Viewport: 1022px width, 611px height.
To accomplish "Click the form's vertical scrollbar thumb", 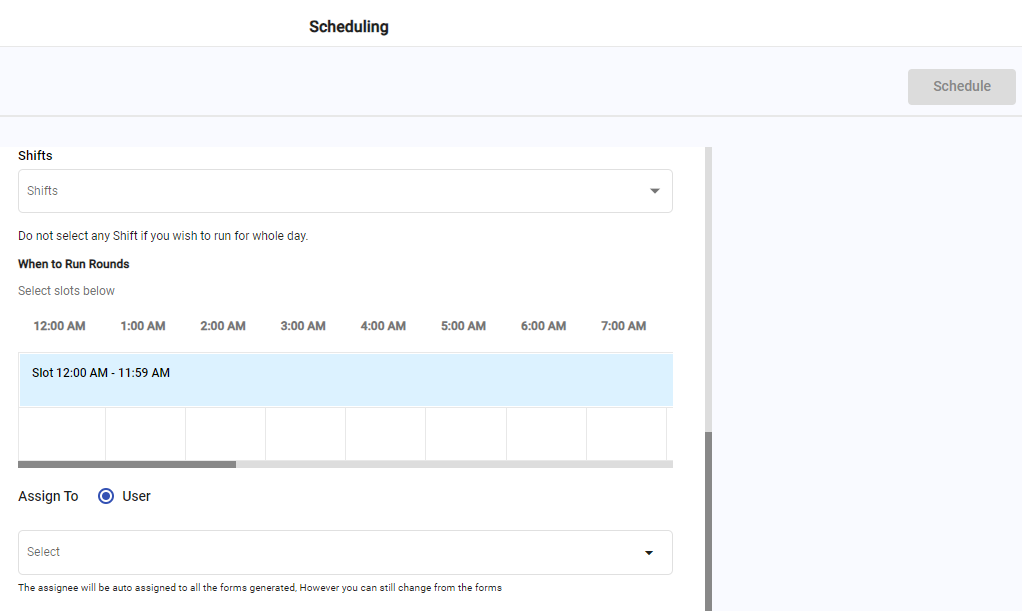I will [x=709, y=520].
